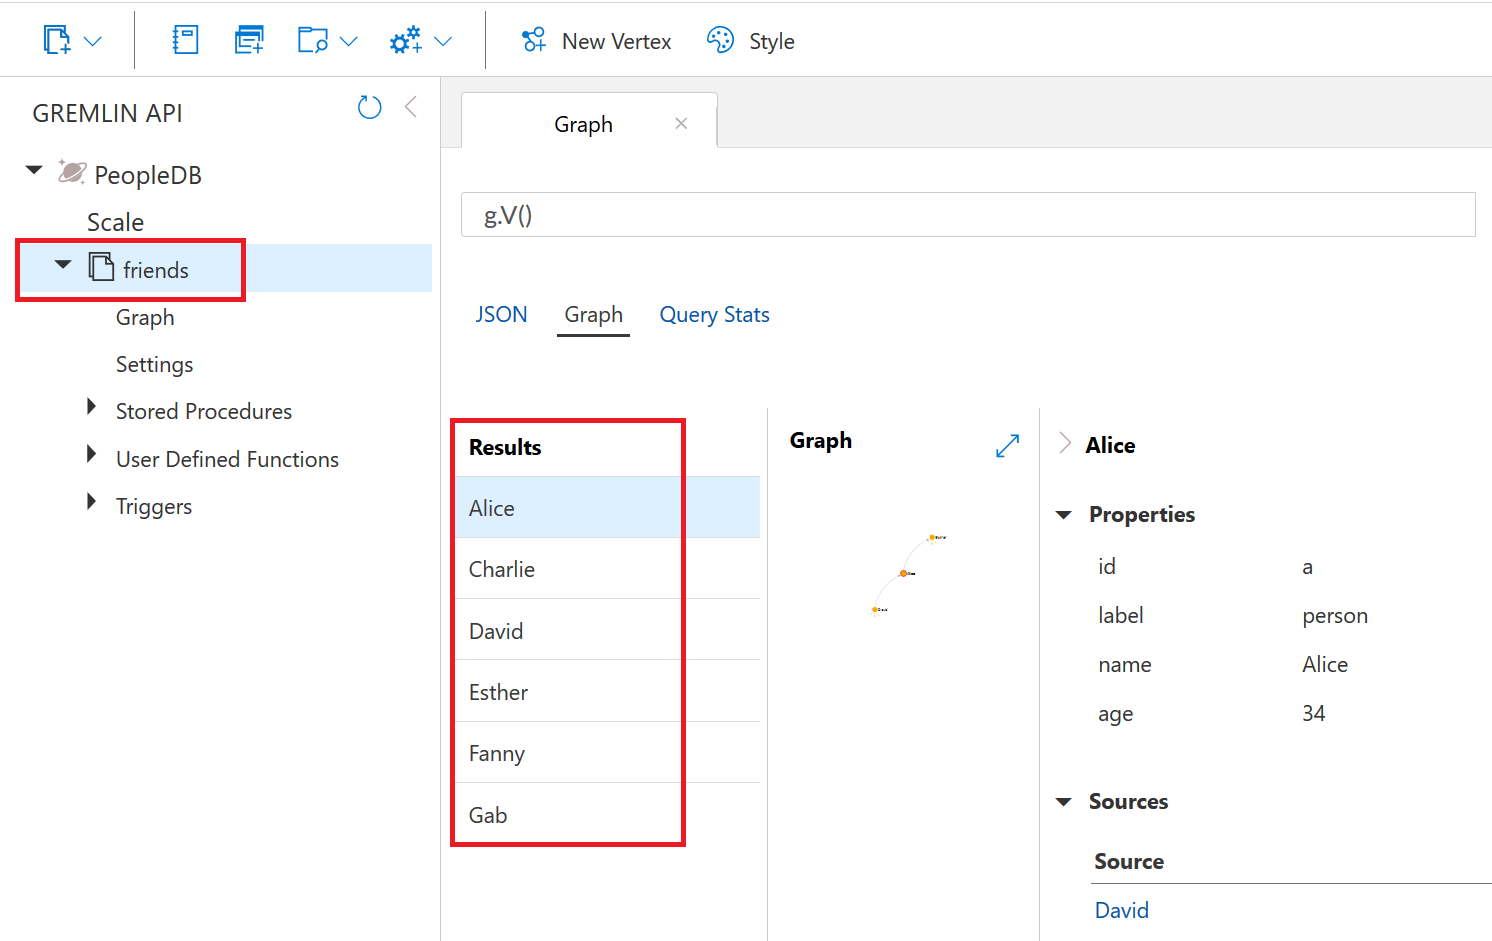Click the g.V() query input field
Viewport: 1492px width, 941px height.
pyautogui.click(x=967, y=215)
